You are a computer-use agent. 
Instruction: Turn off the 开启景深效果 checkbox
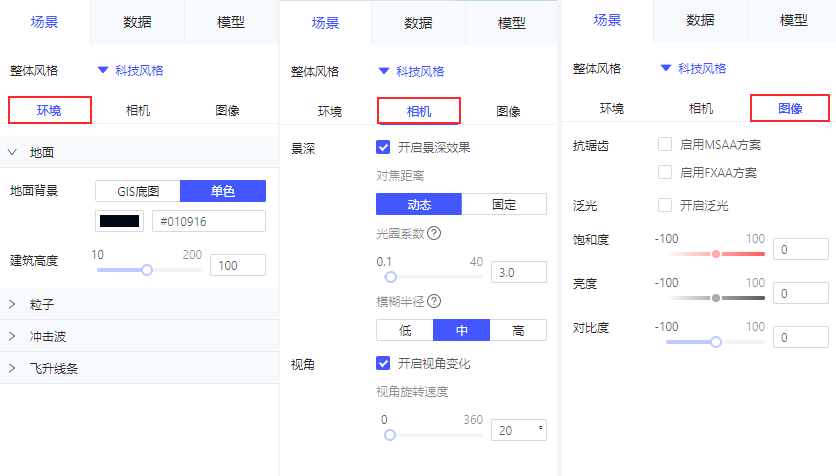[x=383, y=147]
